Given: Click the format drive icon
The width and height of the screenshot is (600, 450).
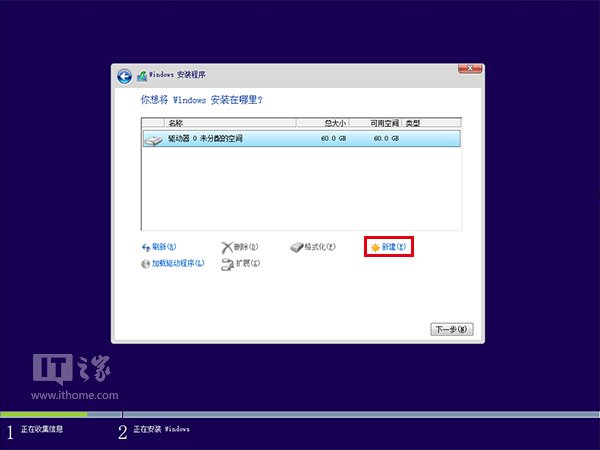Looking at the screenshot, I should [x=297, y=248].
